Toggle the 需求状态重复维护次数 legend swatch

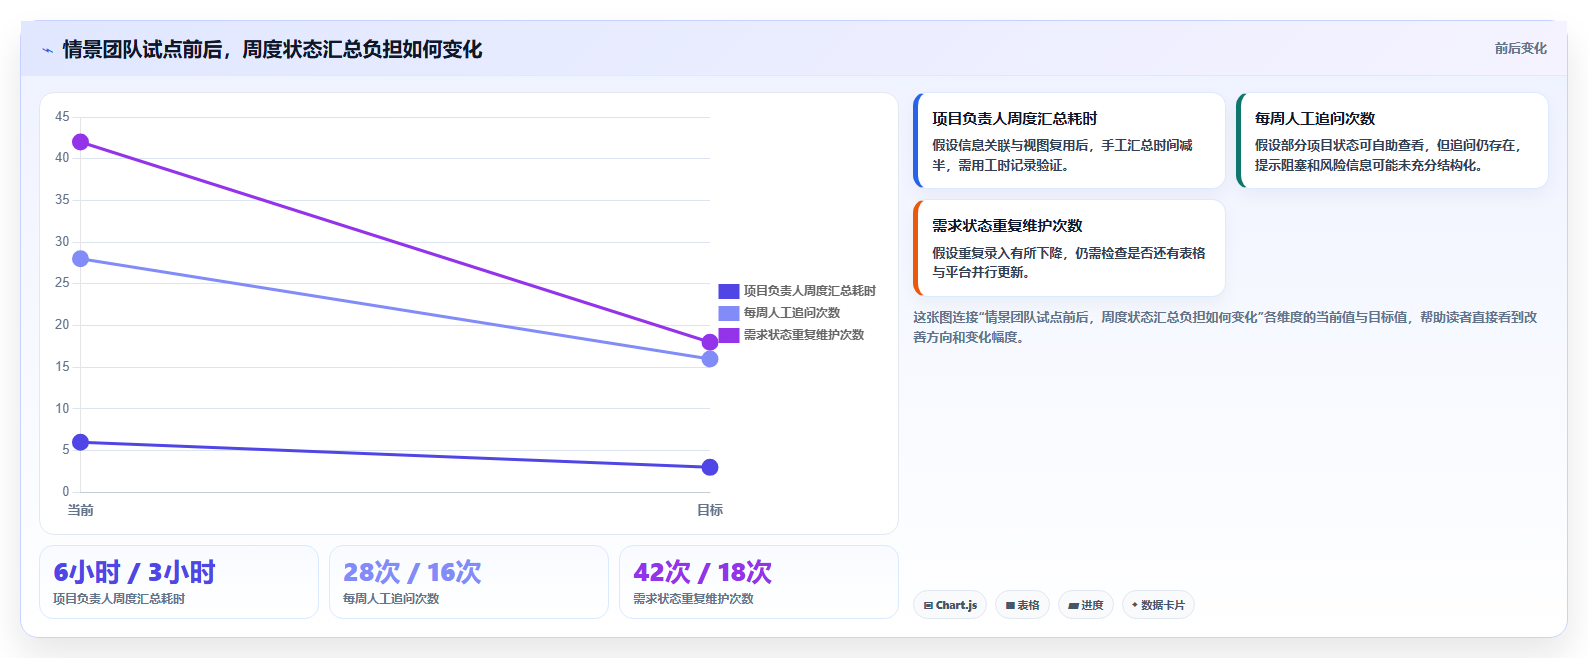728,335
